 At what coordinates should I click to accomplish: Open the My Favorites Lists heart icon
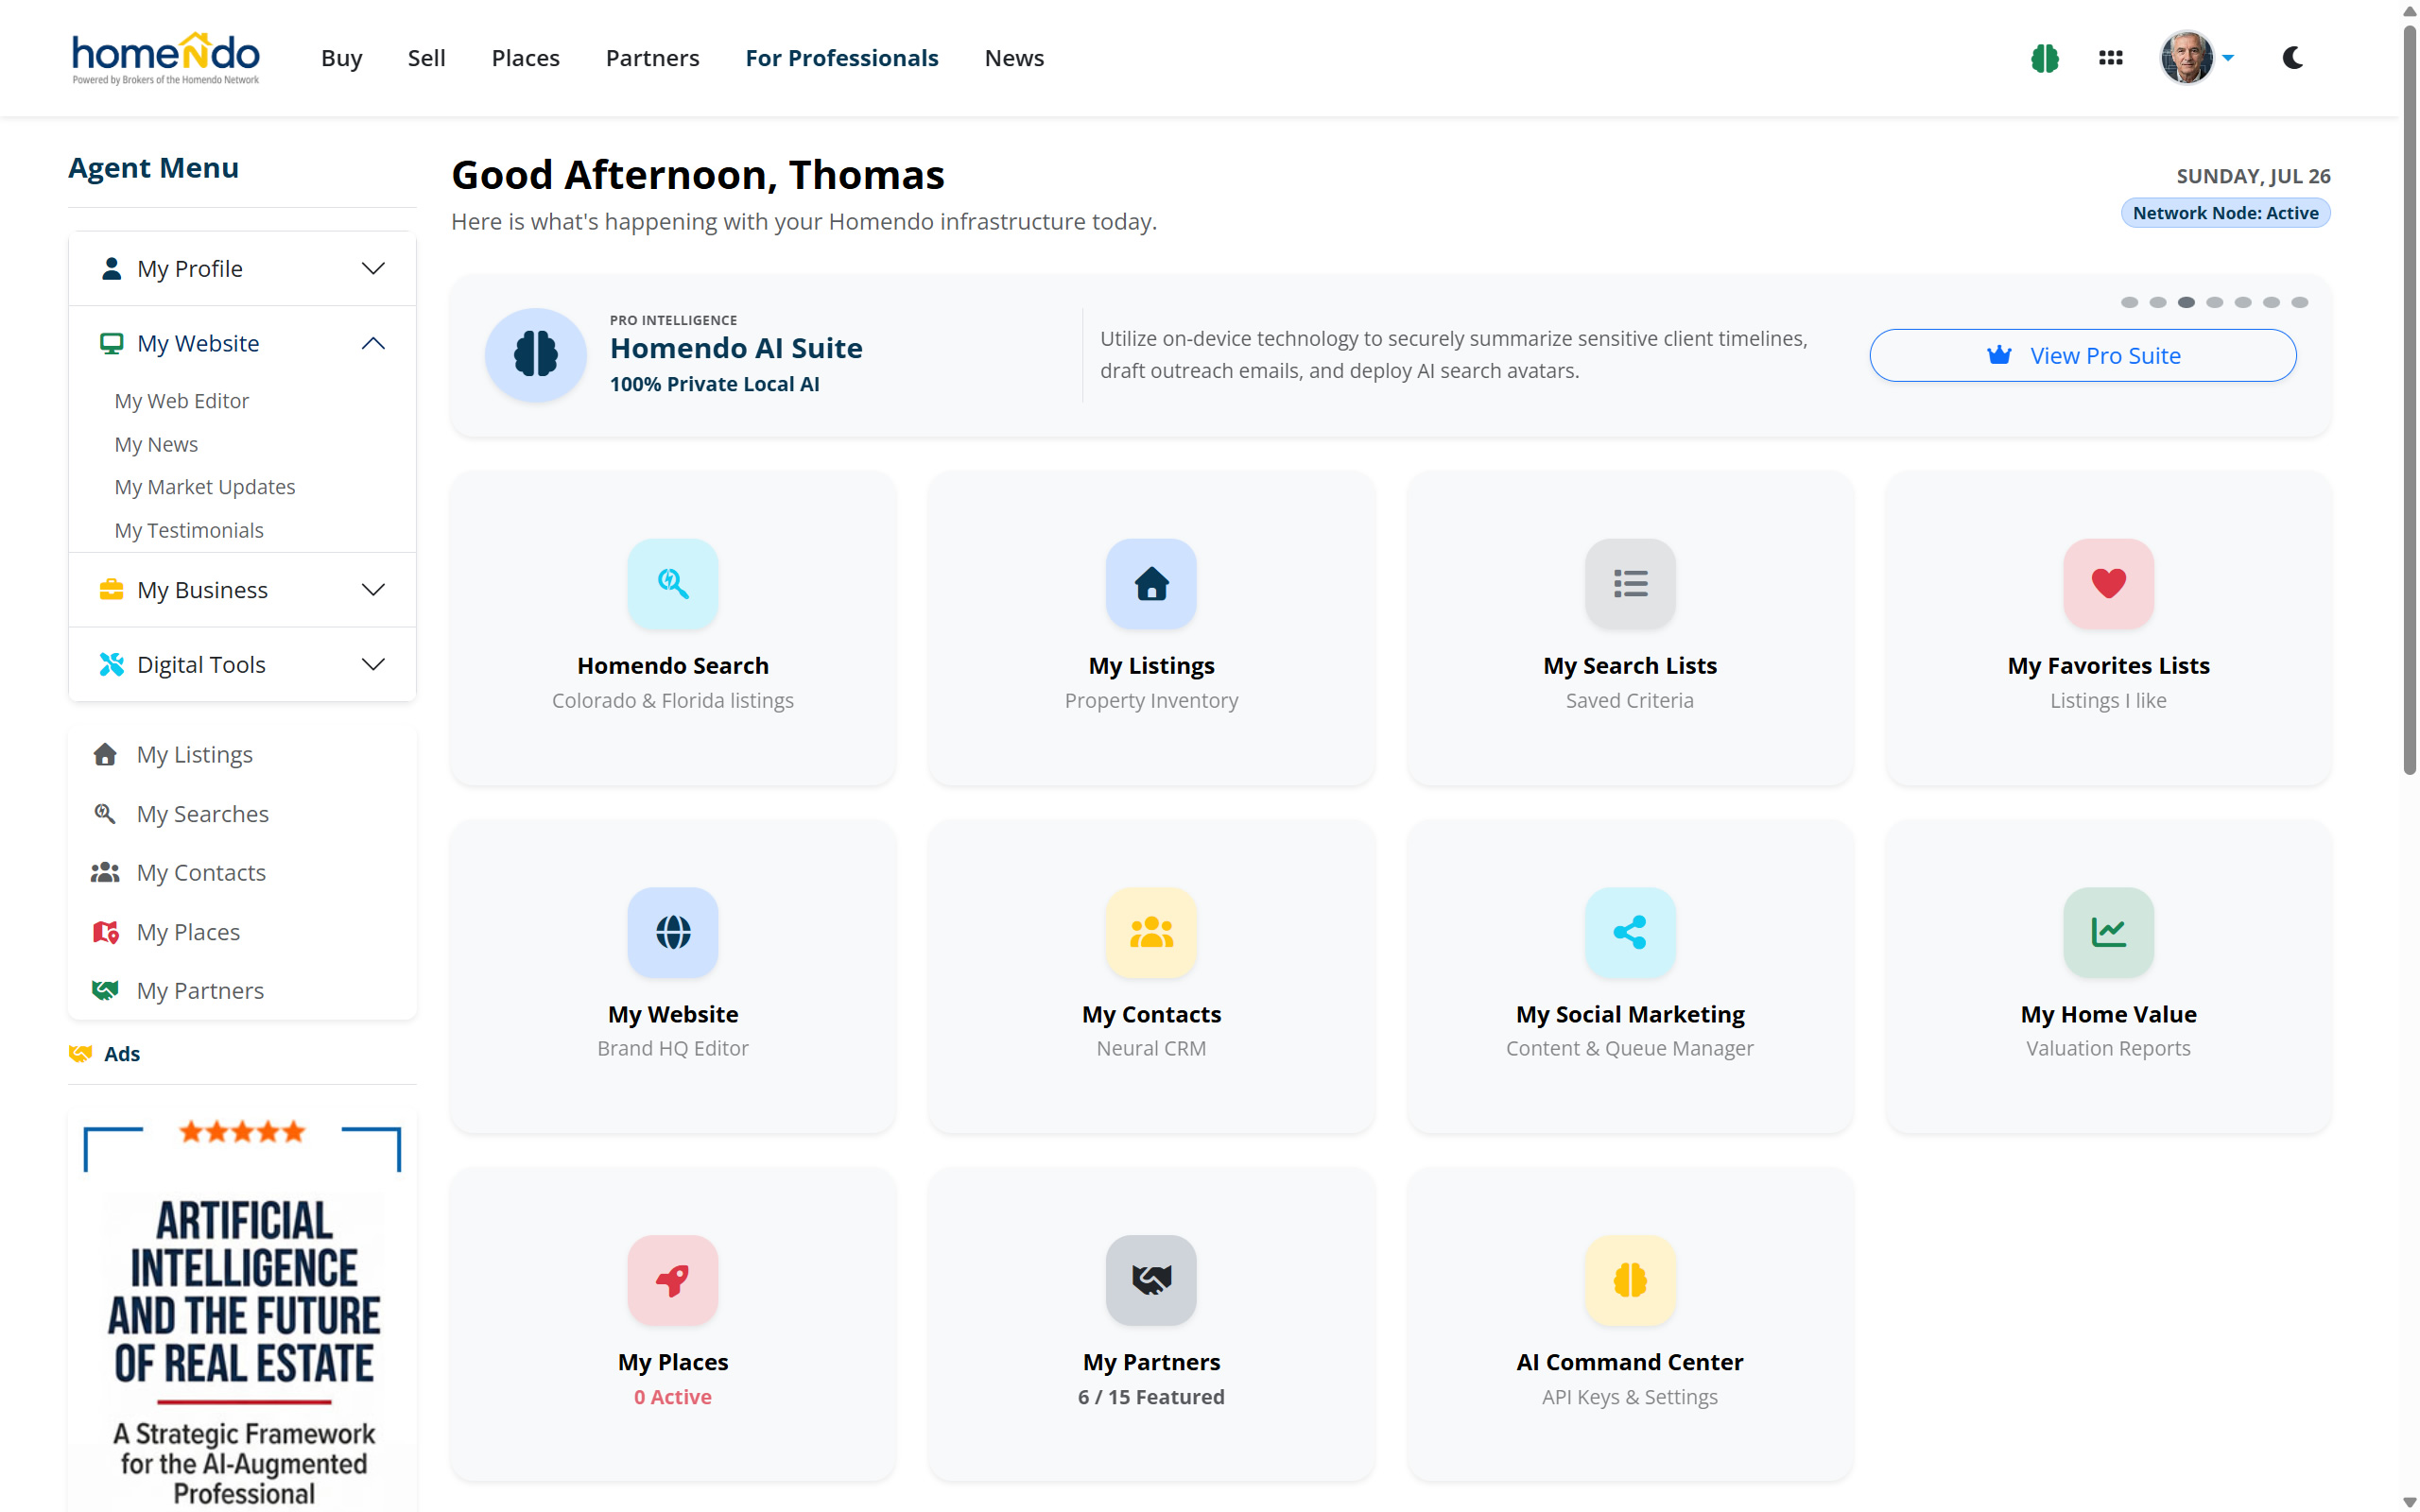[2108, 583]
